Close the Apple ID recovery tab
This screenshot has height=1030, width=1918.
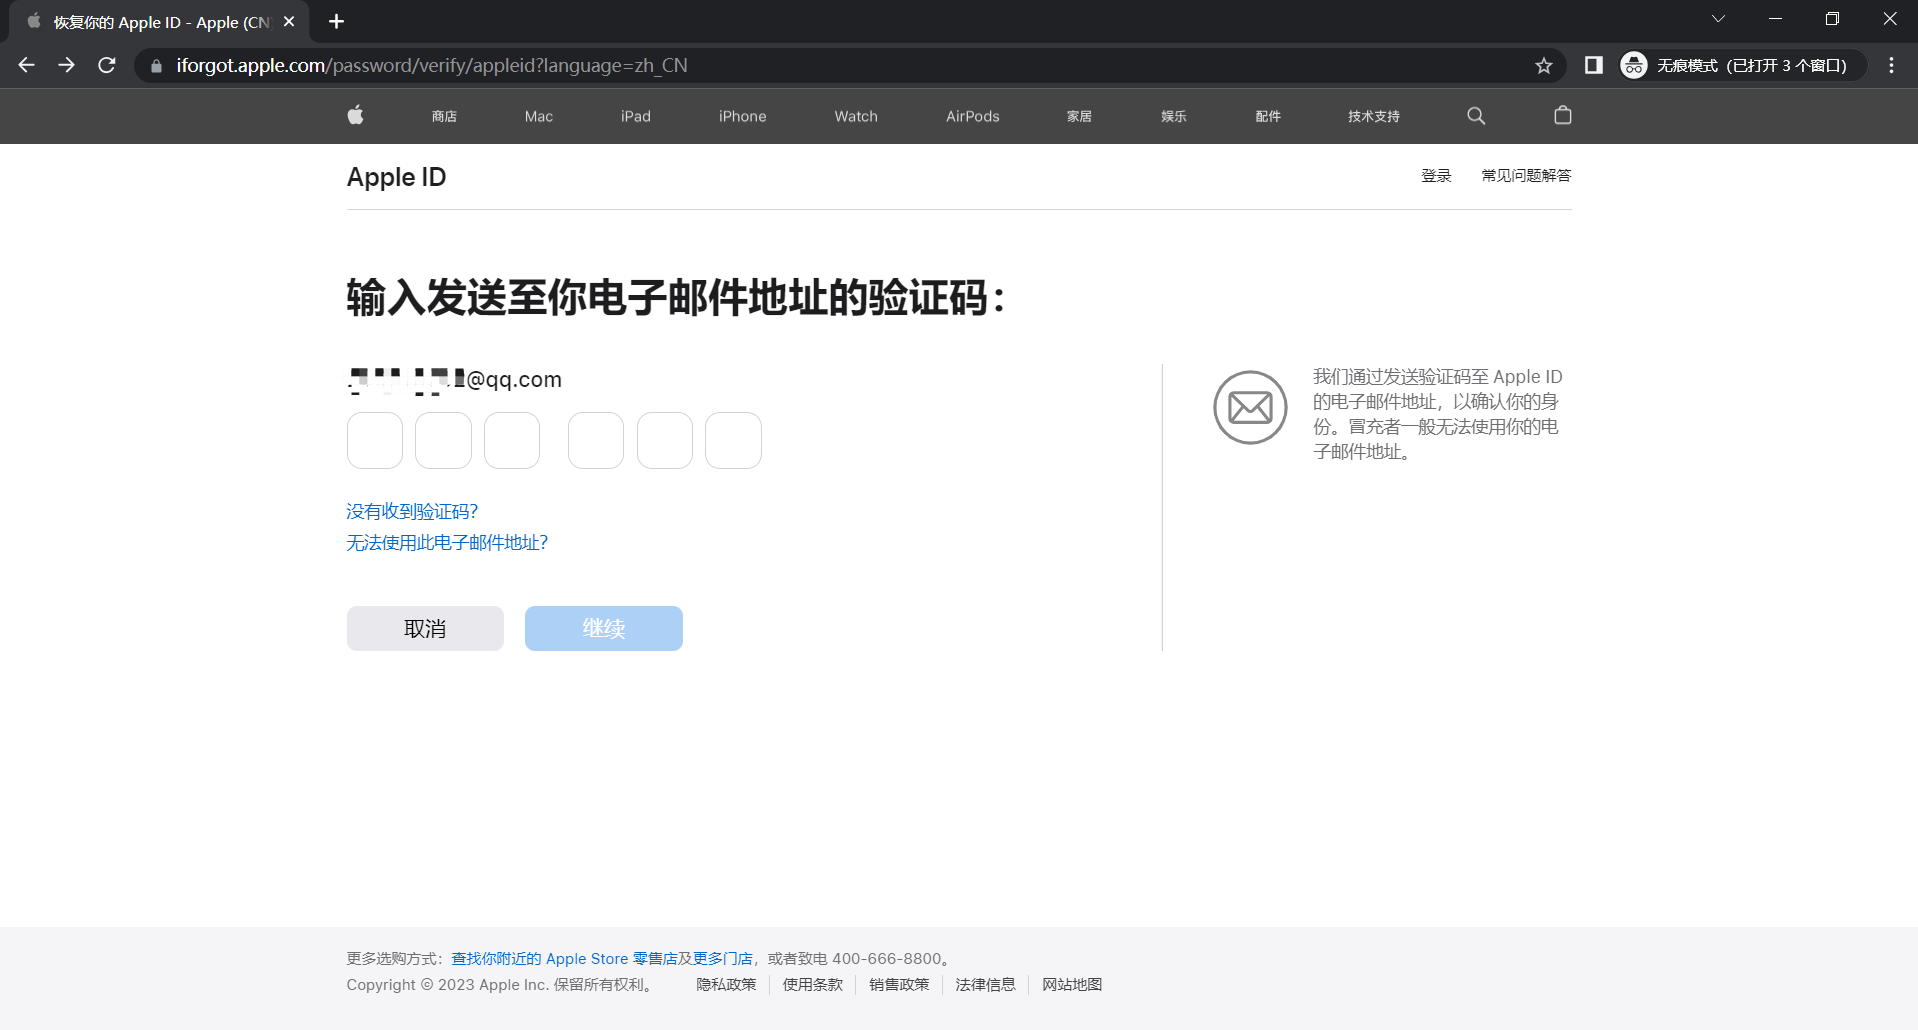[x=289, y=21]
